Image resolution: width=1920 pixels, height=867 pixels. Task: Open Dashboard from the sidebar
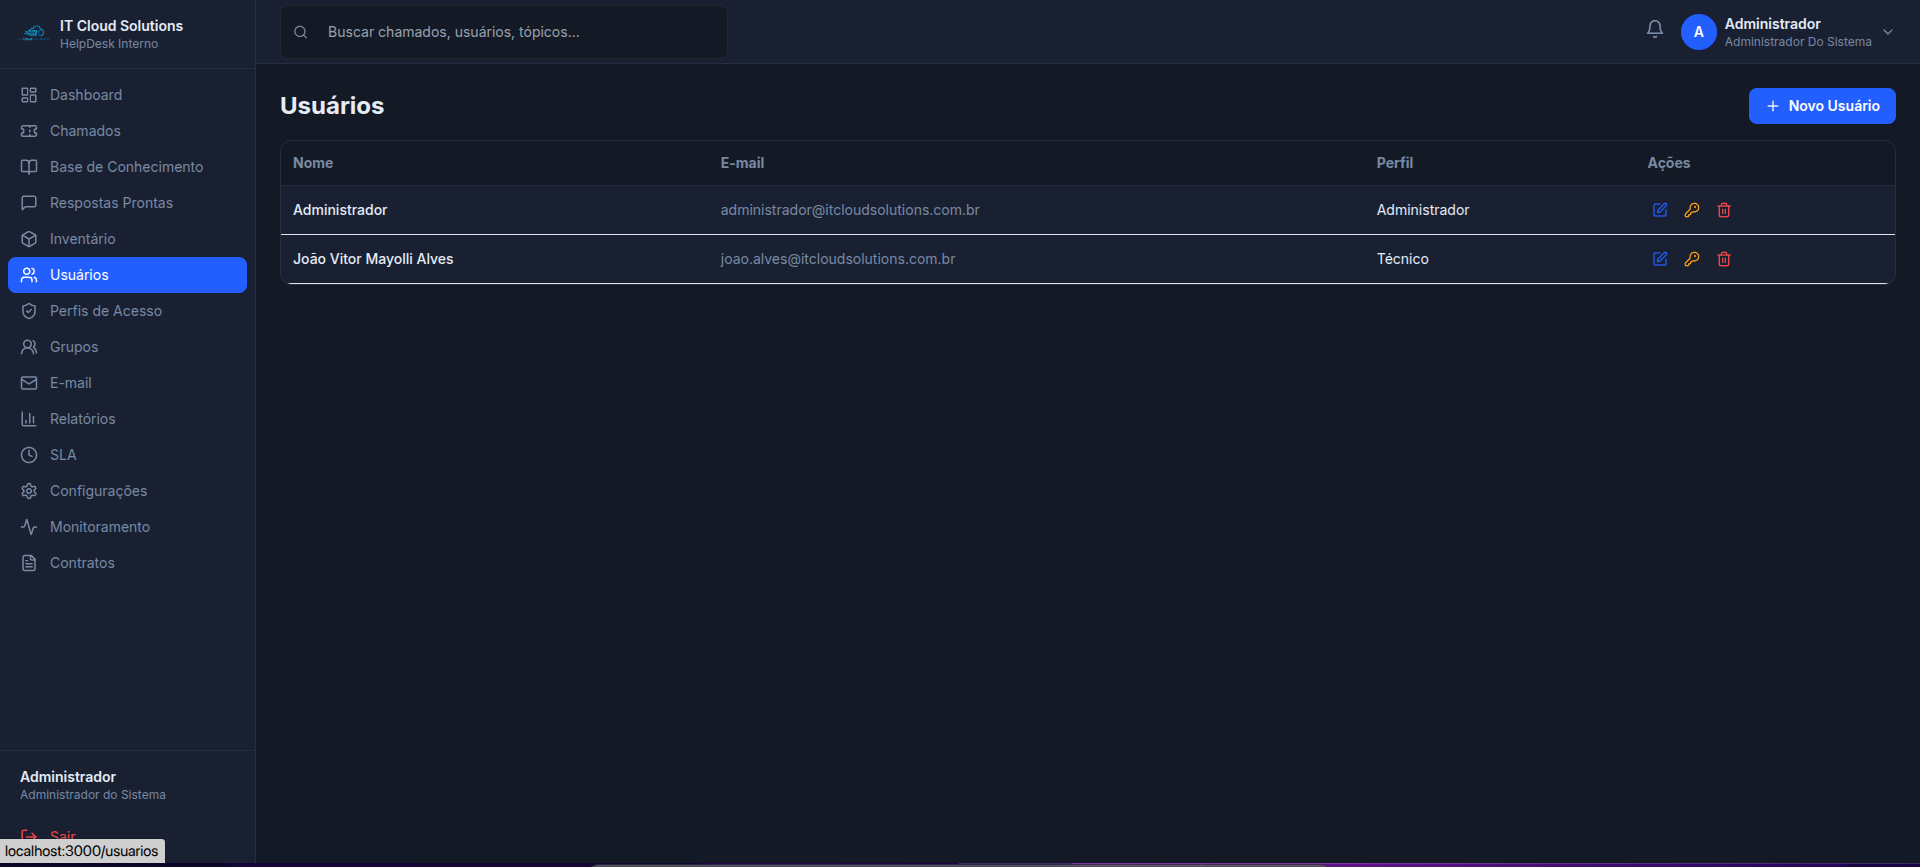127,95
